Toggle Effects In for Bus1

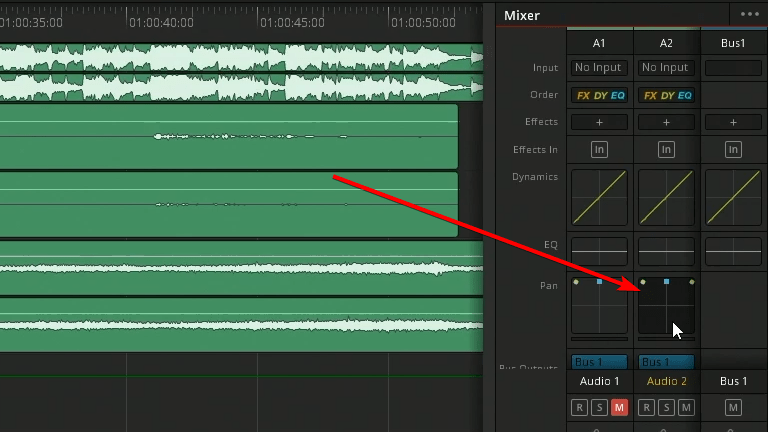(x=733, y=149)
